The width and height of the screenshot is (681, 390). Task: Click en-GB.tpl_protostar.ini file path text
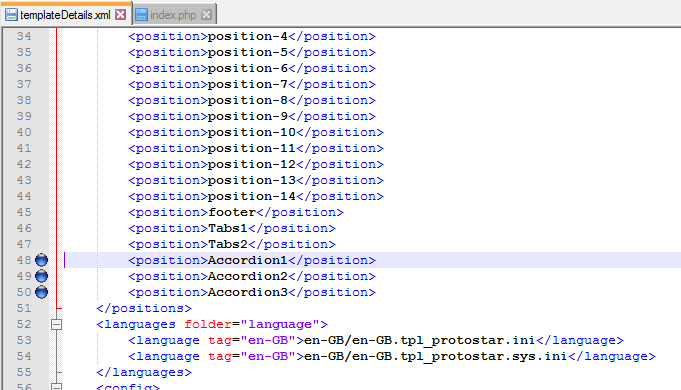coord(420,341)
